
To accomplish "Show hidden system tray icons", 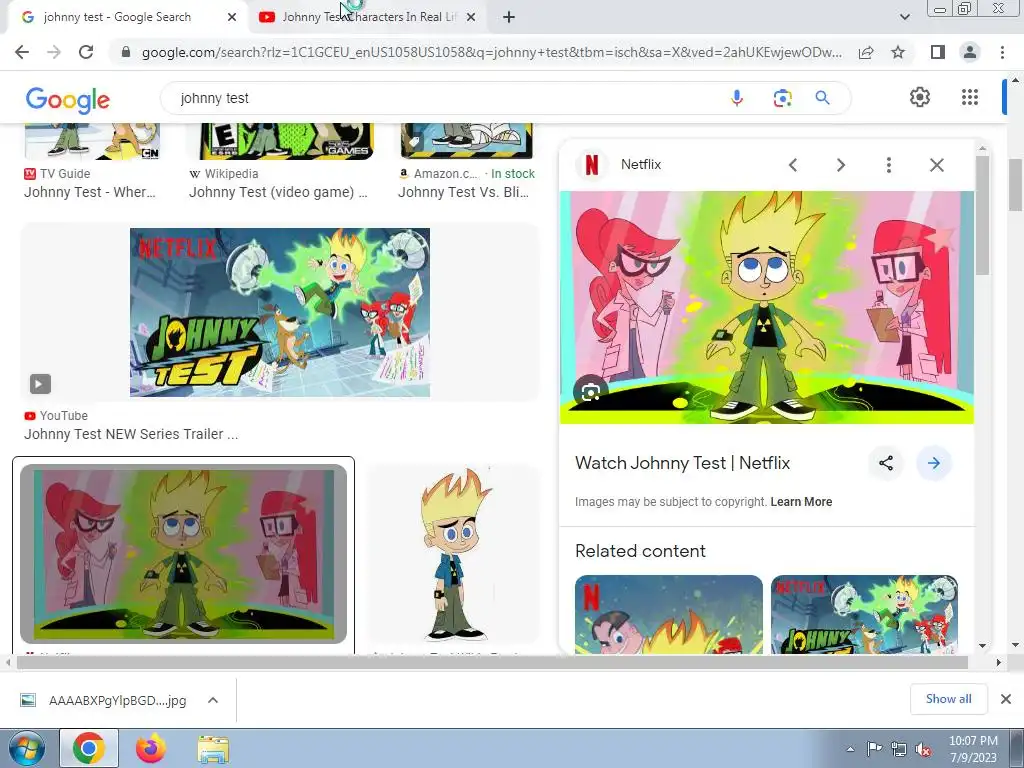I will [x=850, y=749].
